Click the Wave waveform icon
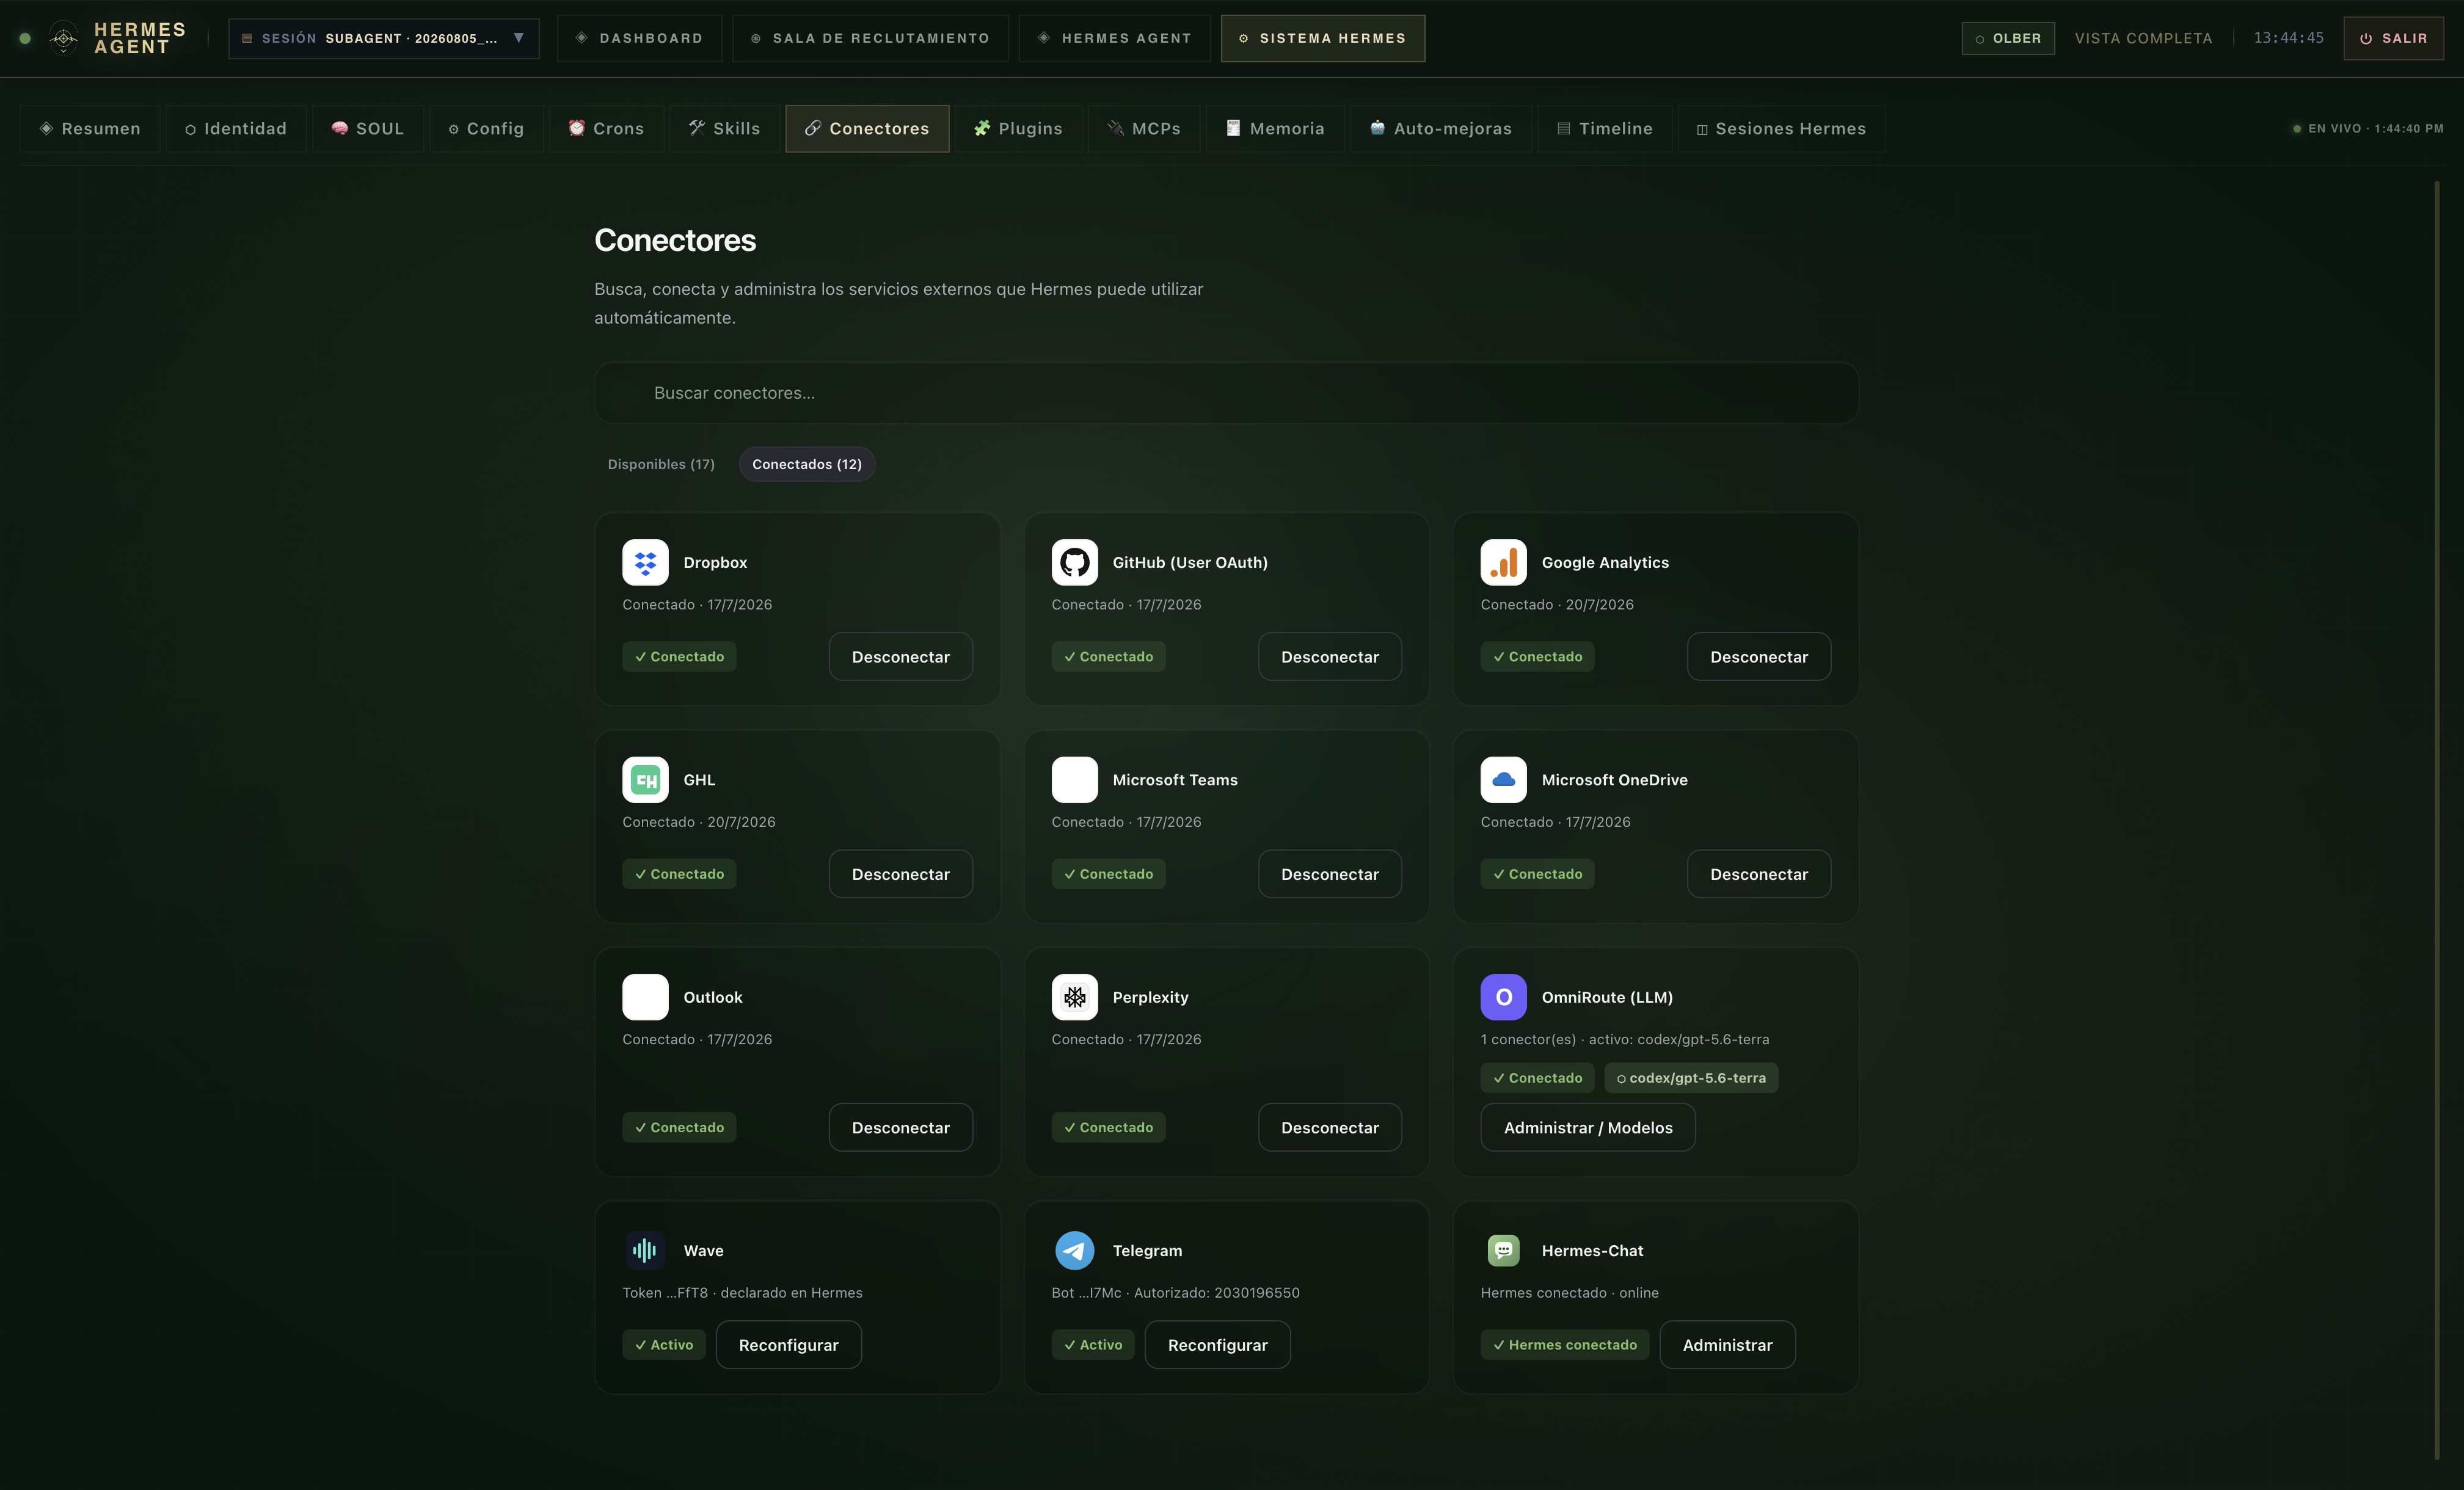 point(645,1250)
